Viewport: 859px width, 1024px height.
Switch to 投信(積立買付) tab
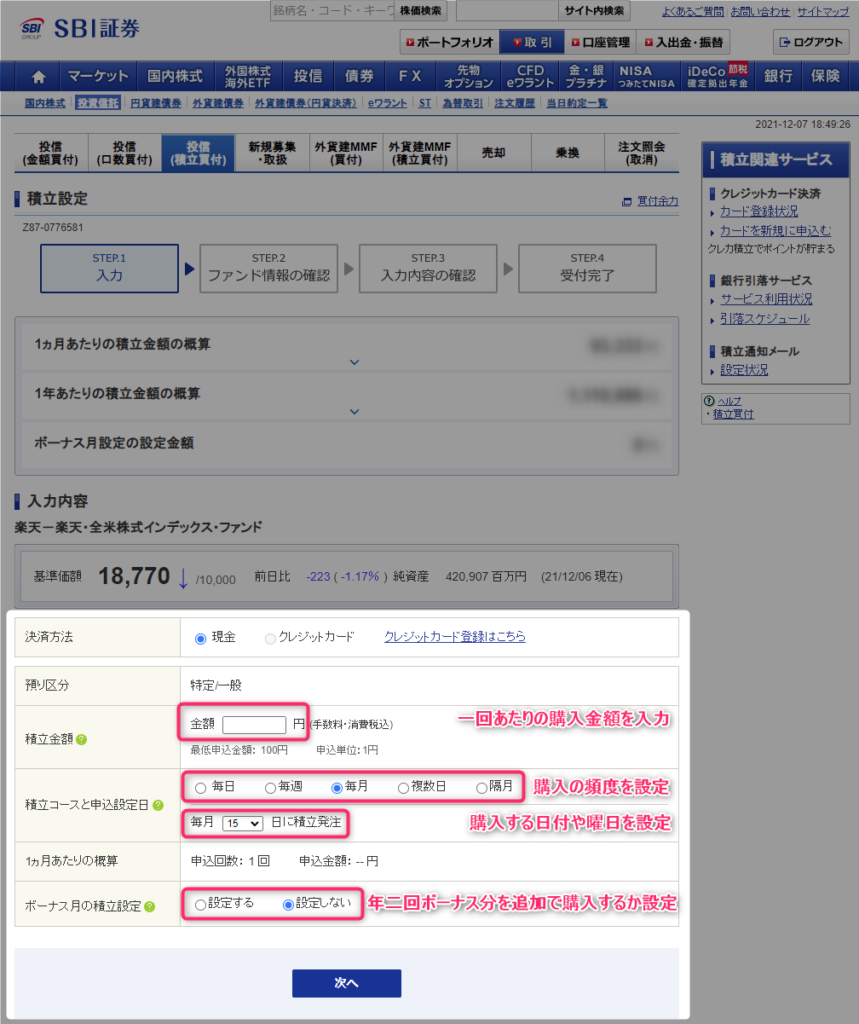[198, 153]
